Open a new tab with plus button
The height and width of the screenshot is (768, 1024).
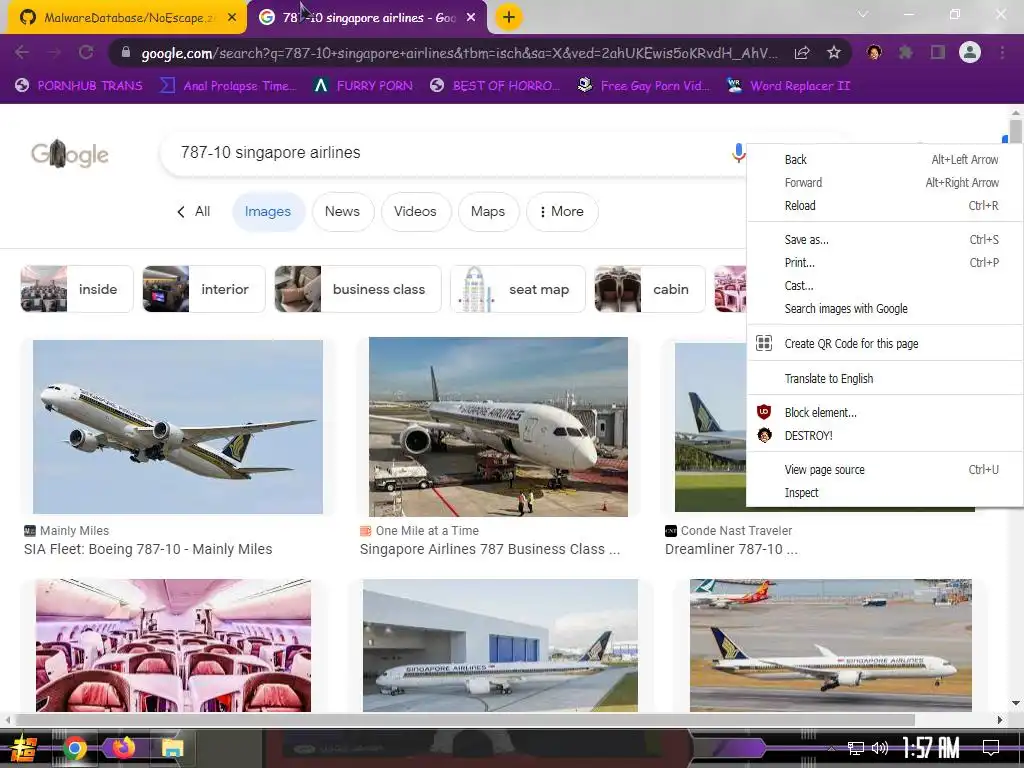click(509, 17)
